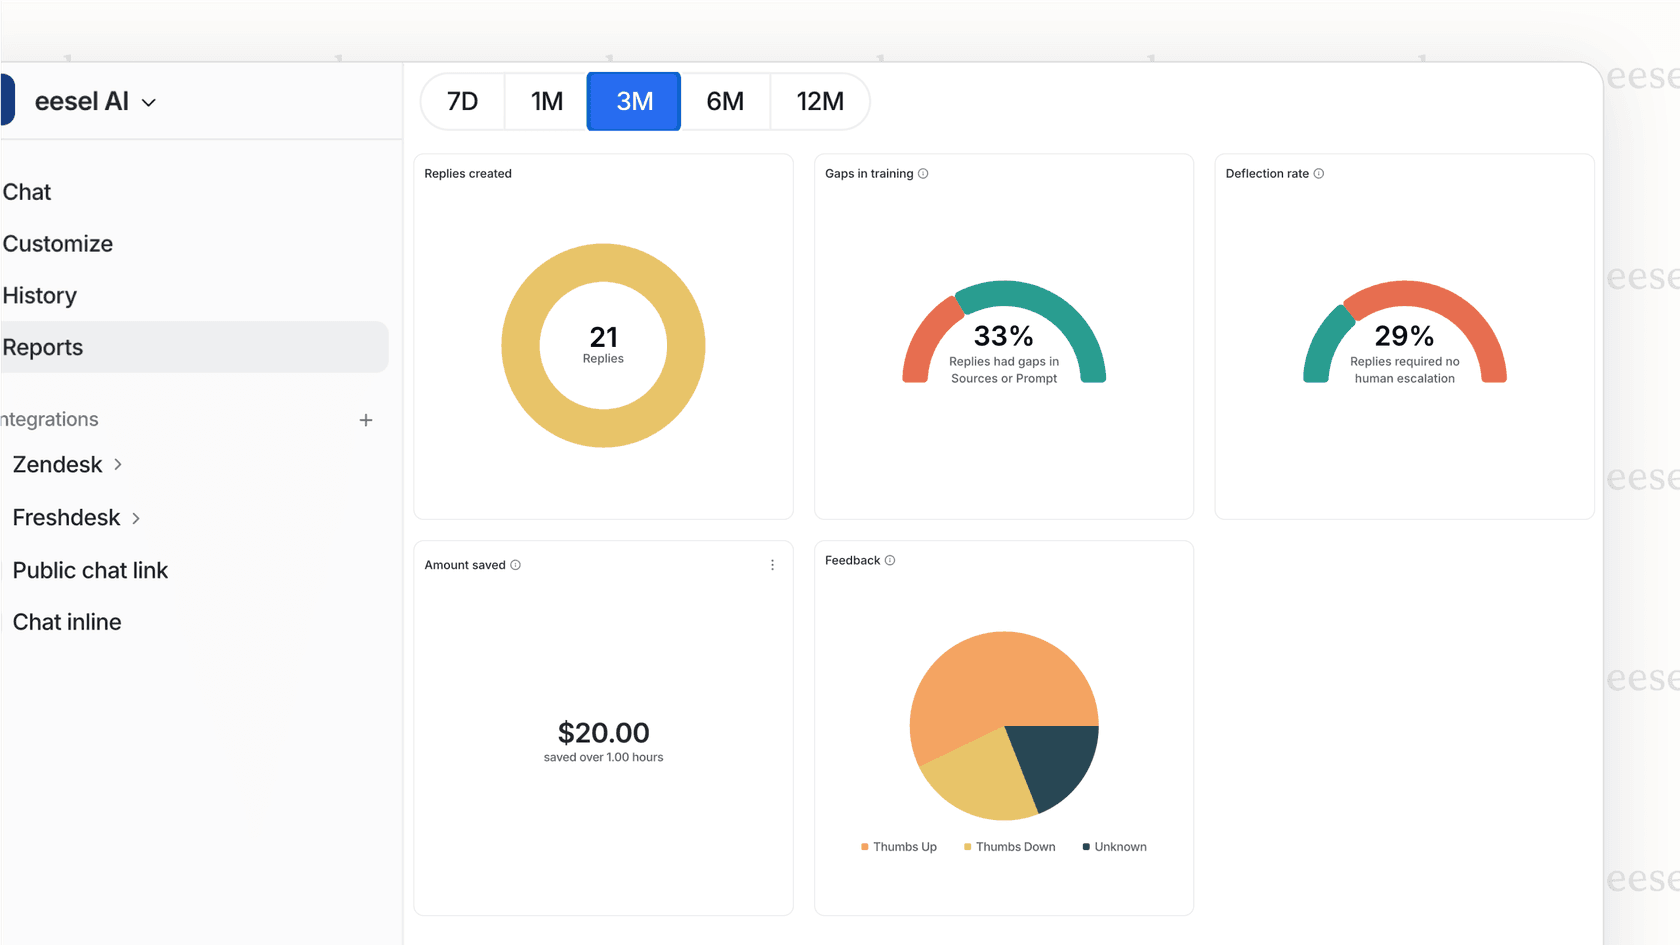1680x945 pixels.
Task: Switch to the 7D time range tab
Action: [463, 101]
